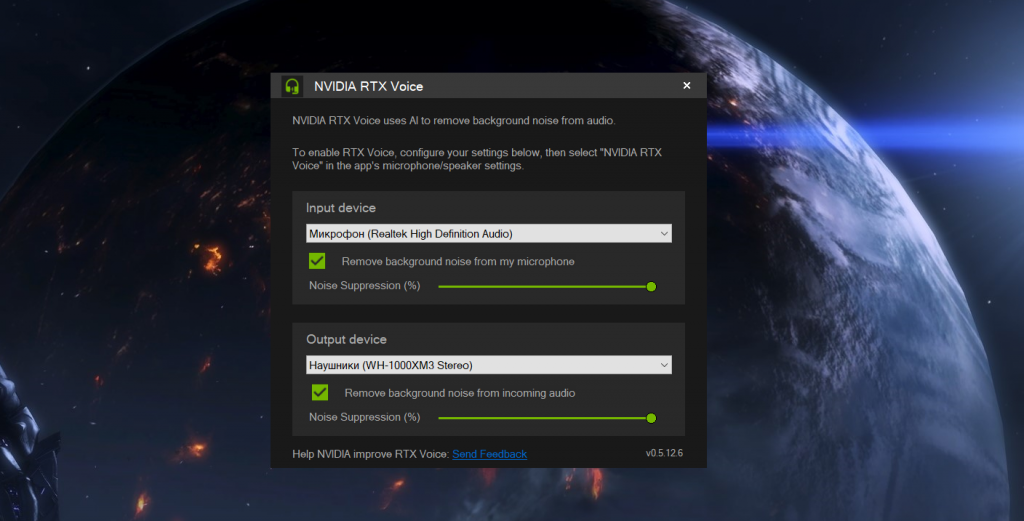Click the Output device dropdown chevron arrow
Screen dimensions: 1024x521
pyautogui.click(x=663, y=365)
